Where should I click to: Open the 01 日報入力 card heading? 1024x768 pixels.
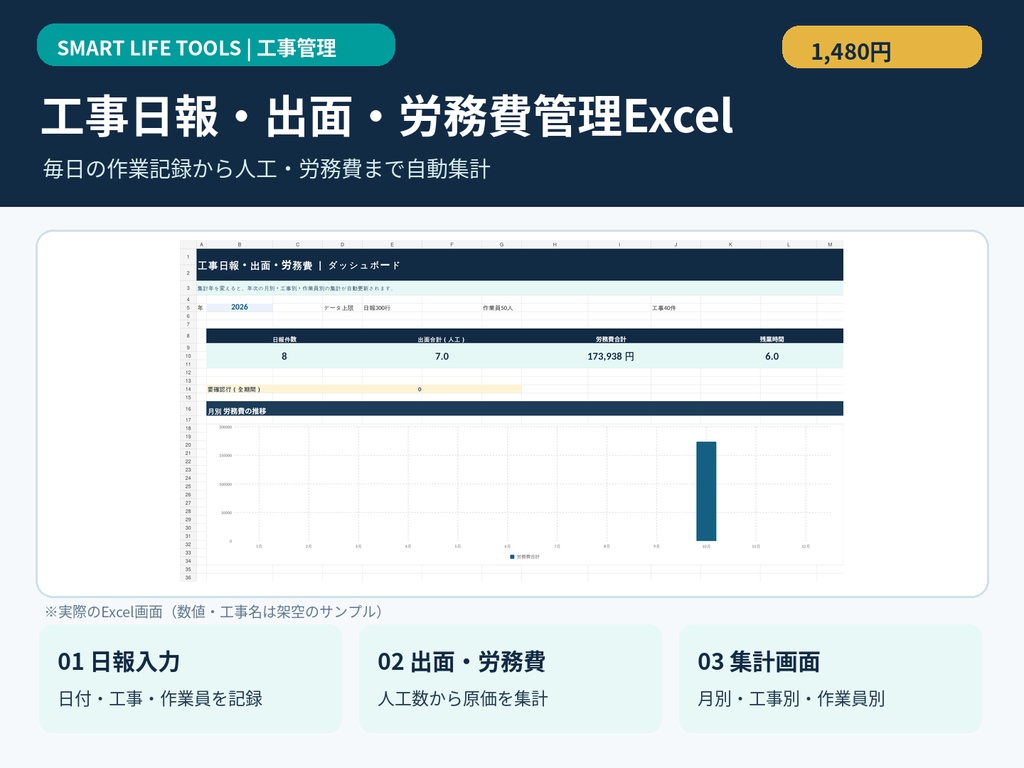[x=119, y=662]
